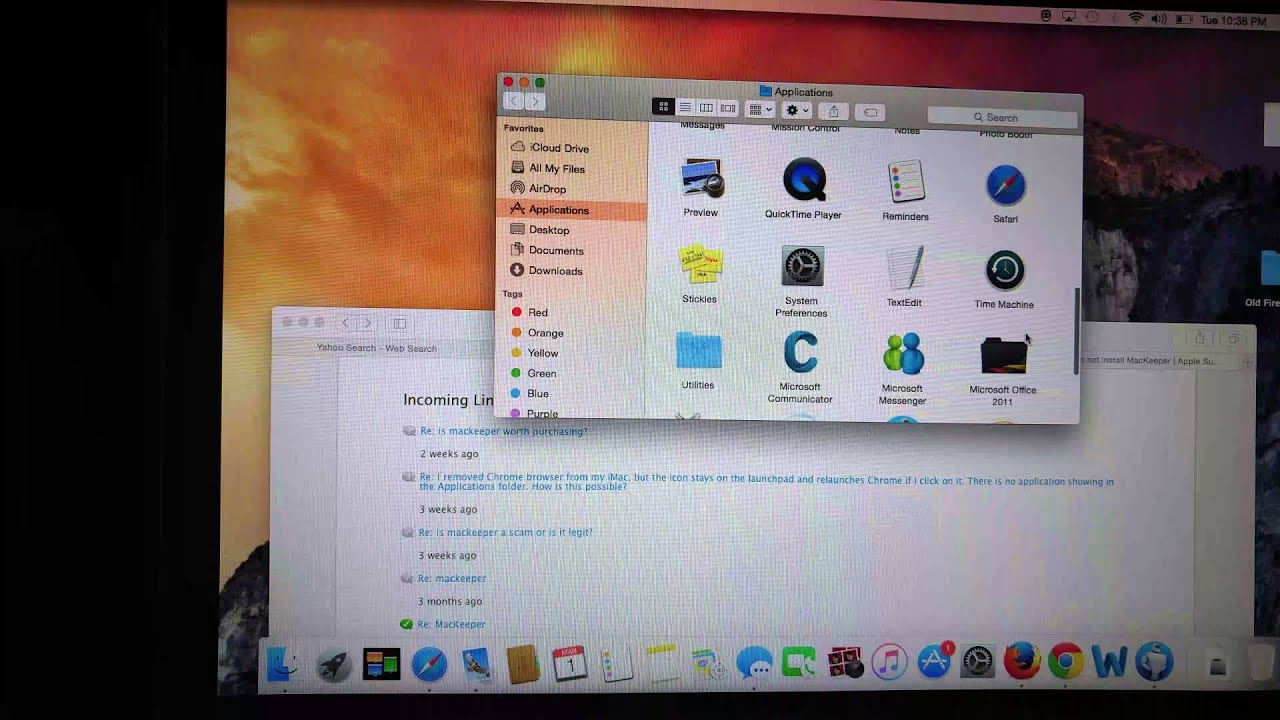Click the volume menu bar icon
Image resolution: width=1280 pixels, height=720 pixels.
1159,19
